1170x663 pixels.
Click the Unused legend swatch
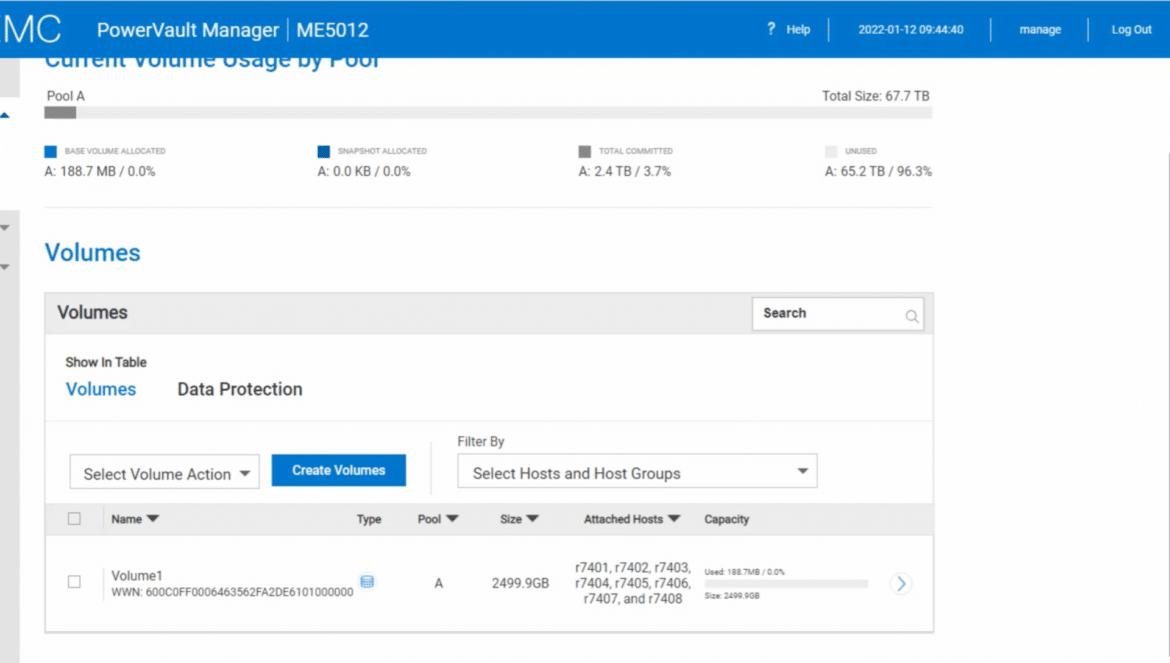pyautogui.click(x=830, y=151)
